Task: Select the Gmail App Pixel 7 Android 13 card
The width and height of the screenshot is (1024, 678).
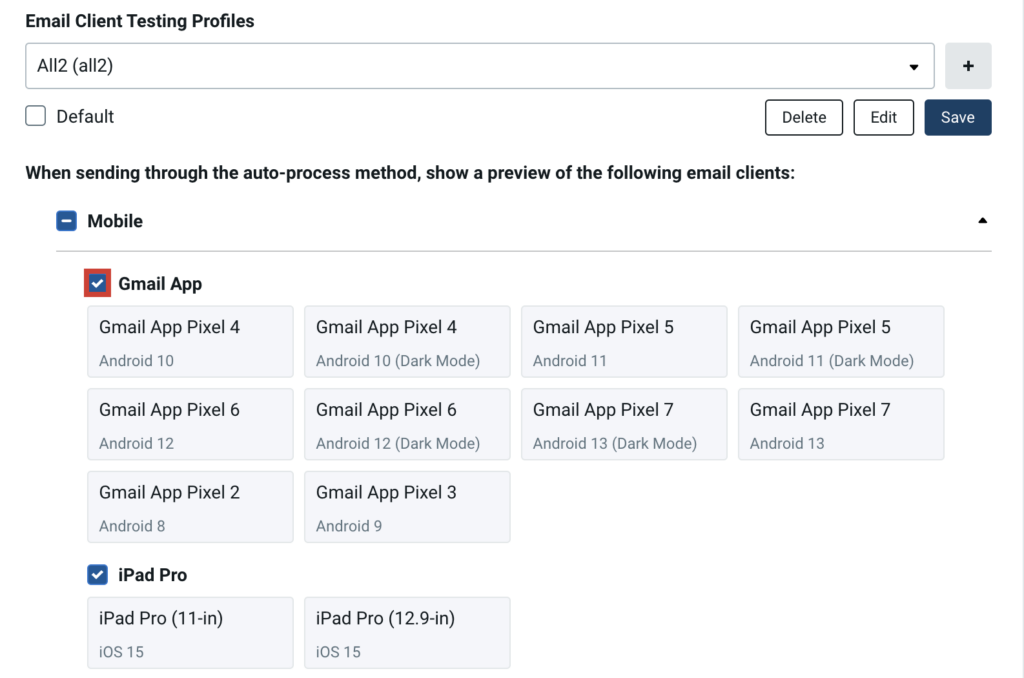Action: coord(841,424)
